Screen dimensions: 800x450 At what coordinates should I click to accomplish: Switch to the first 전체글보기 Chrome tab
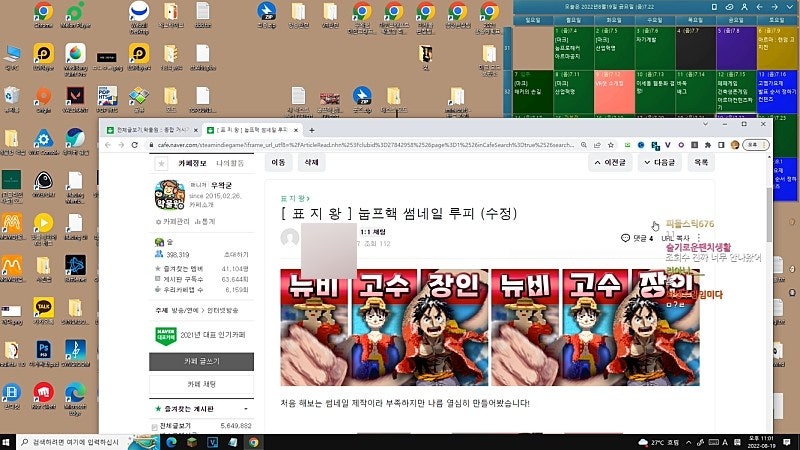(x=152, y=130)
